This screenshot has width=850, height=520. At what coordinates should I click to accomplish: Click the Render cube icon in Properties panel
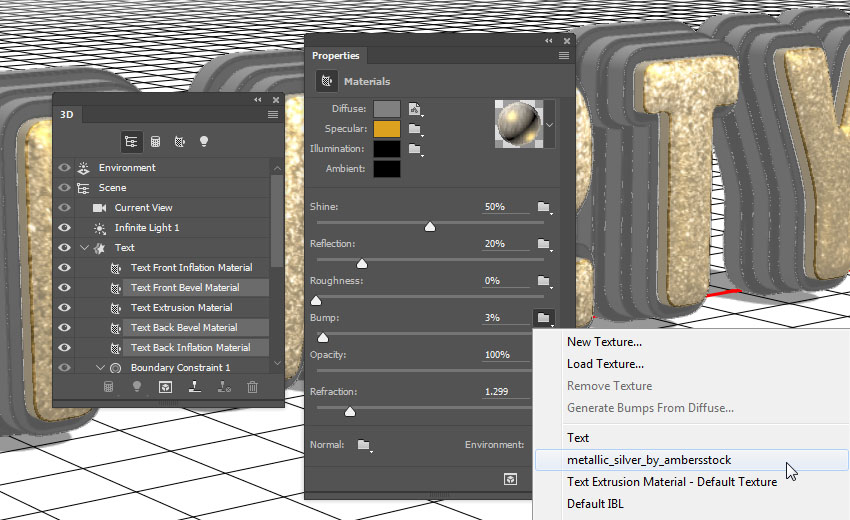(x=510, y=480)
